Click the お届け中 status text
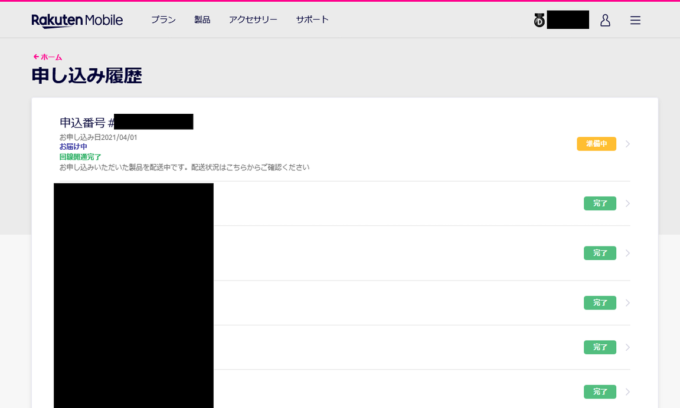 (x=73, y=147)
